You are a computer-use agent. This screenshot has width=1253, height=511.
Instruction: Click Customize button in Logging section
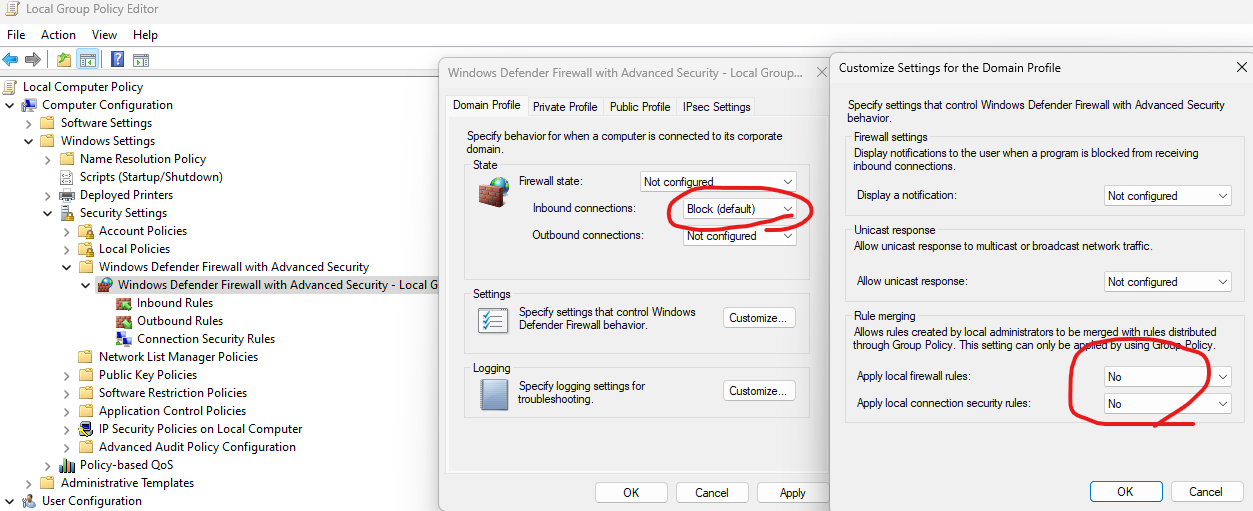coord(760,391)
